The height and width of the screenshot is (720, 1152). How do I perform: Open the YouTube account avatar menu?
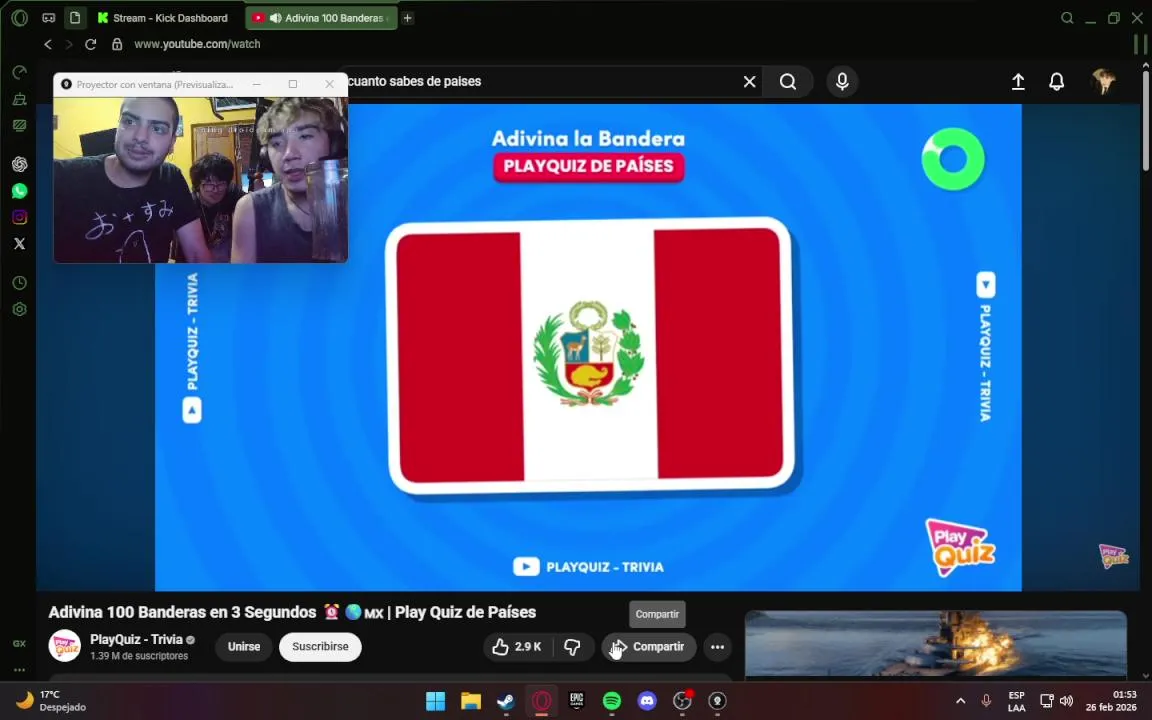pos(1103,82)
